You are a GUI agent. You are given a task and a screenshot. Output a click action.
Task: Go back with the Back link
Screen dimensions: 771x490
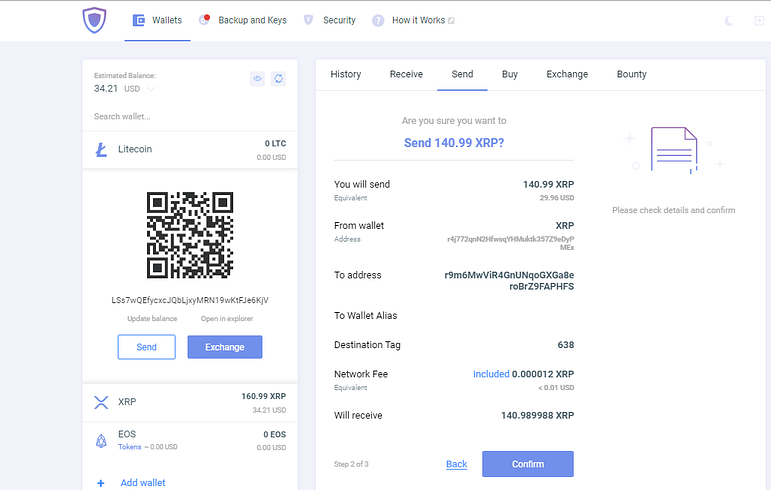(x=456, y=464)
